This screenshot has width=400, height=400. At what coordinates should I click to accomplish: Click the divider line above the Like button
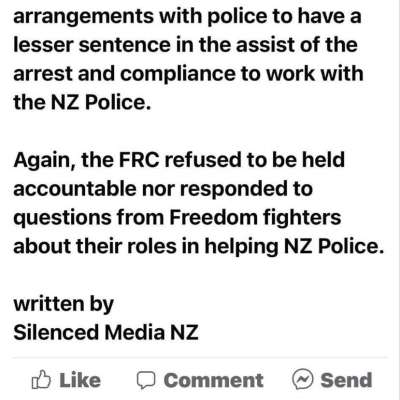click(200, 357)
